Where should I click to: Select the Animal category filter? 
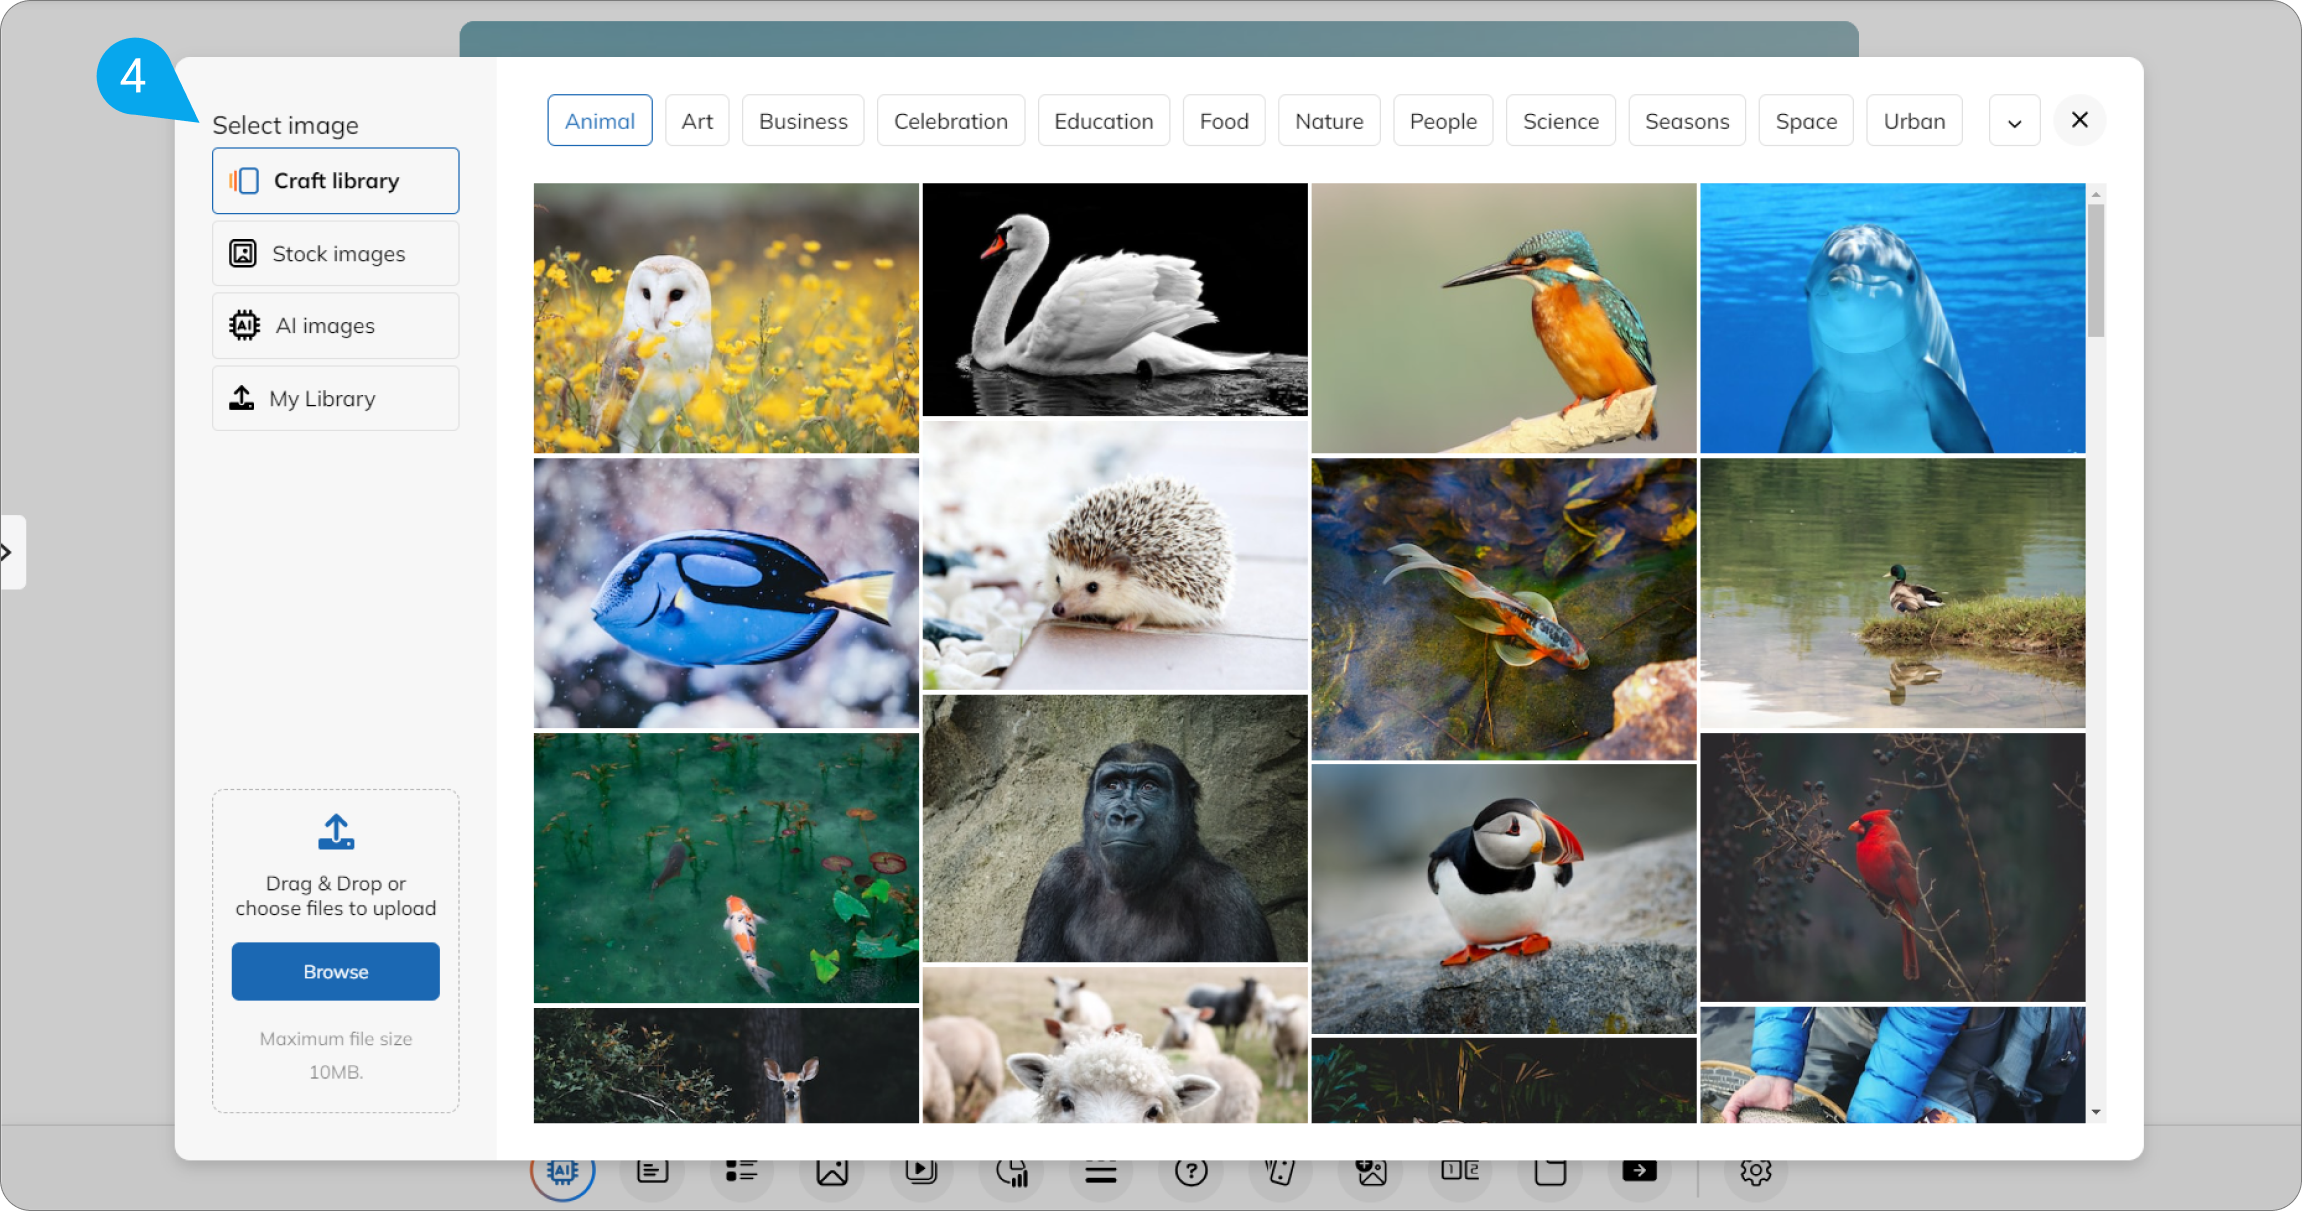(x=600, y=121)
